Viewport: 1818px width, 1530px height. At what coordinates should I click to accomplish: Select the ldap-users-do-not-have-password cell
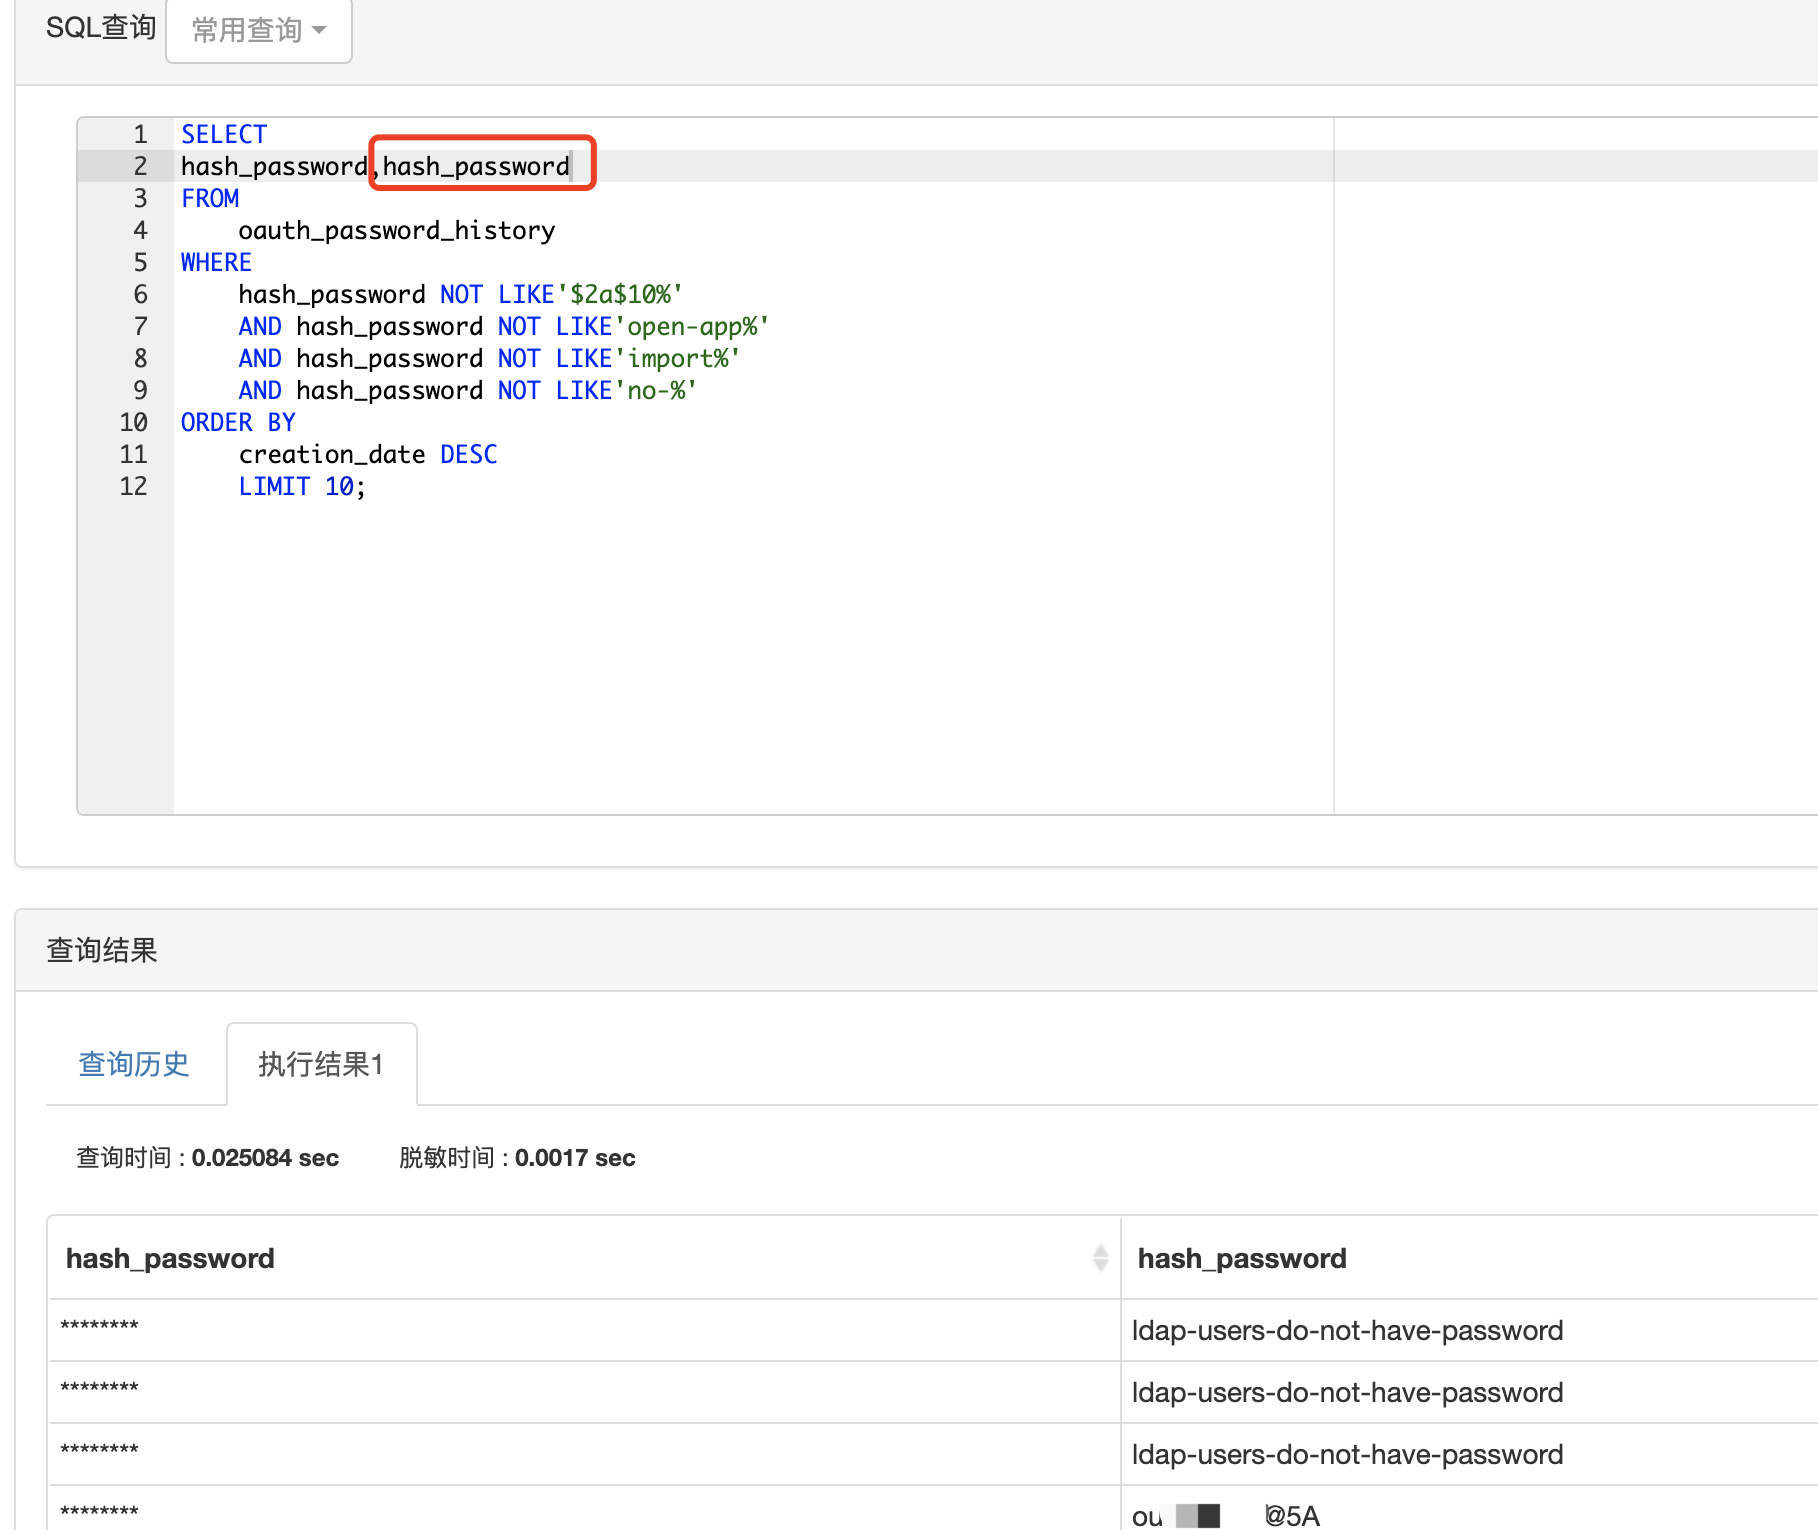[x=1346, y=1330]
